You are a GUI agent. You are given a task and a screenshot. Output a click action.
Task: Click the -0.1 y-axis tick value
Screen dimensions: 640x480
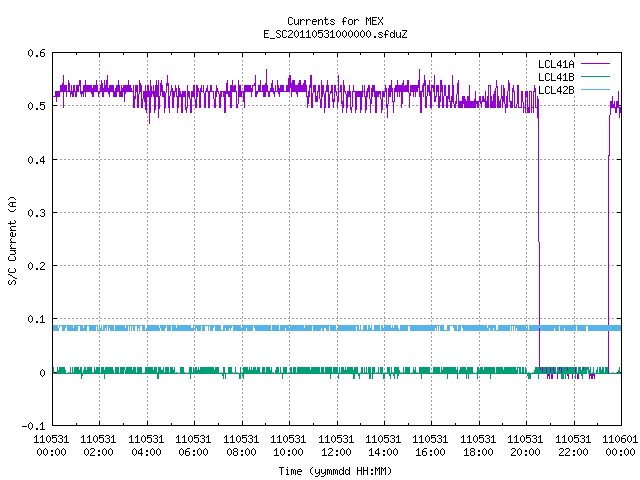pos(33,426)
